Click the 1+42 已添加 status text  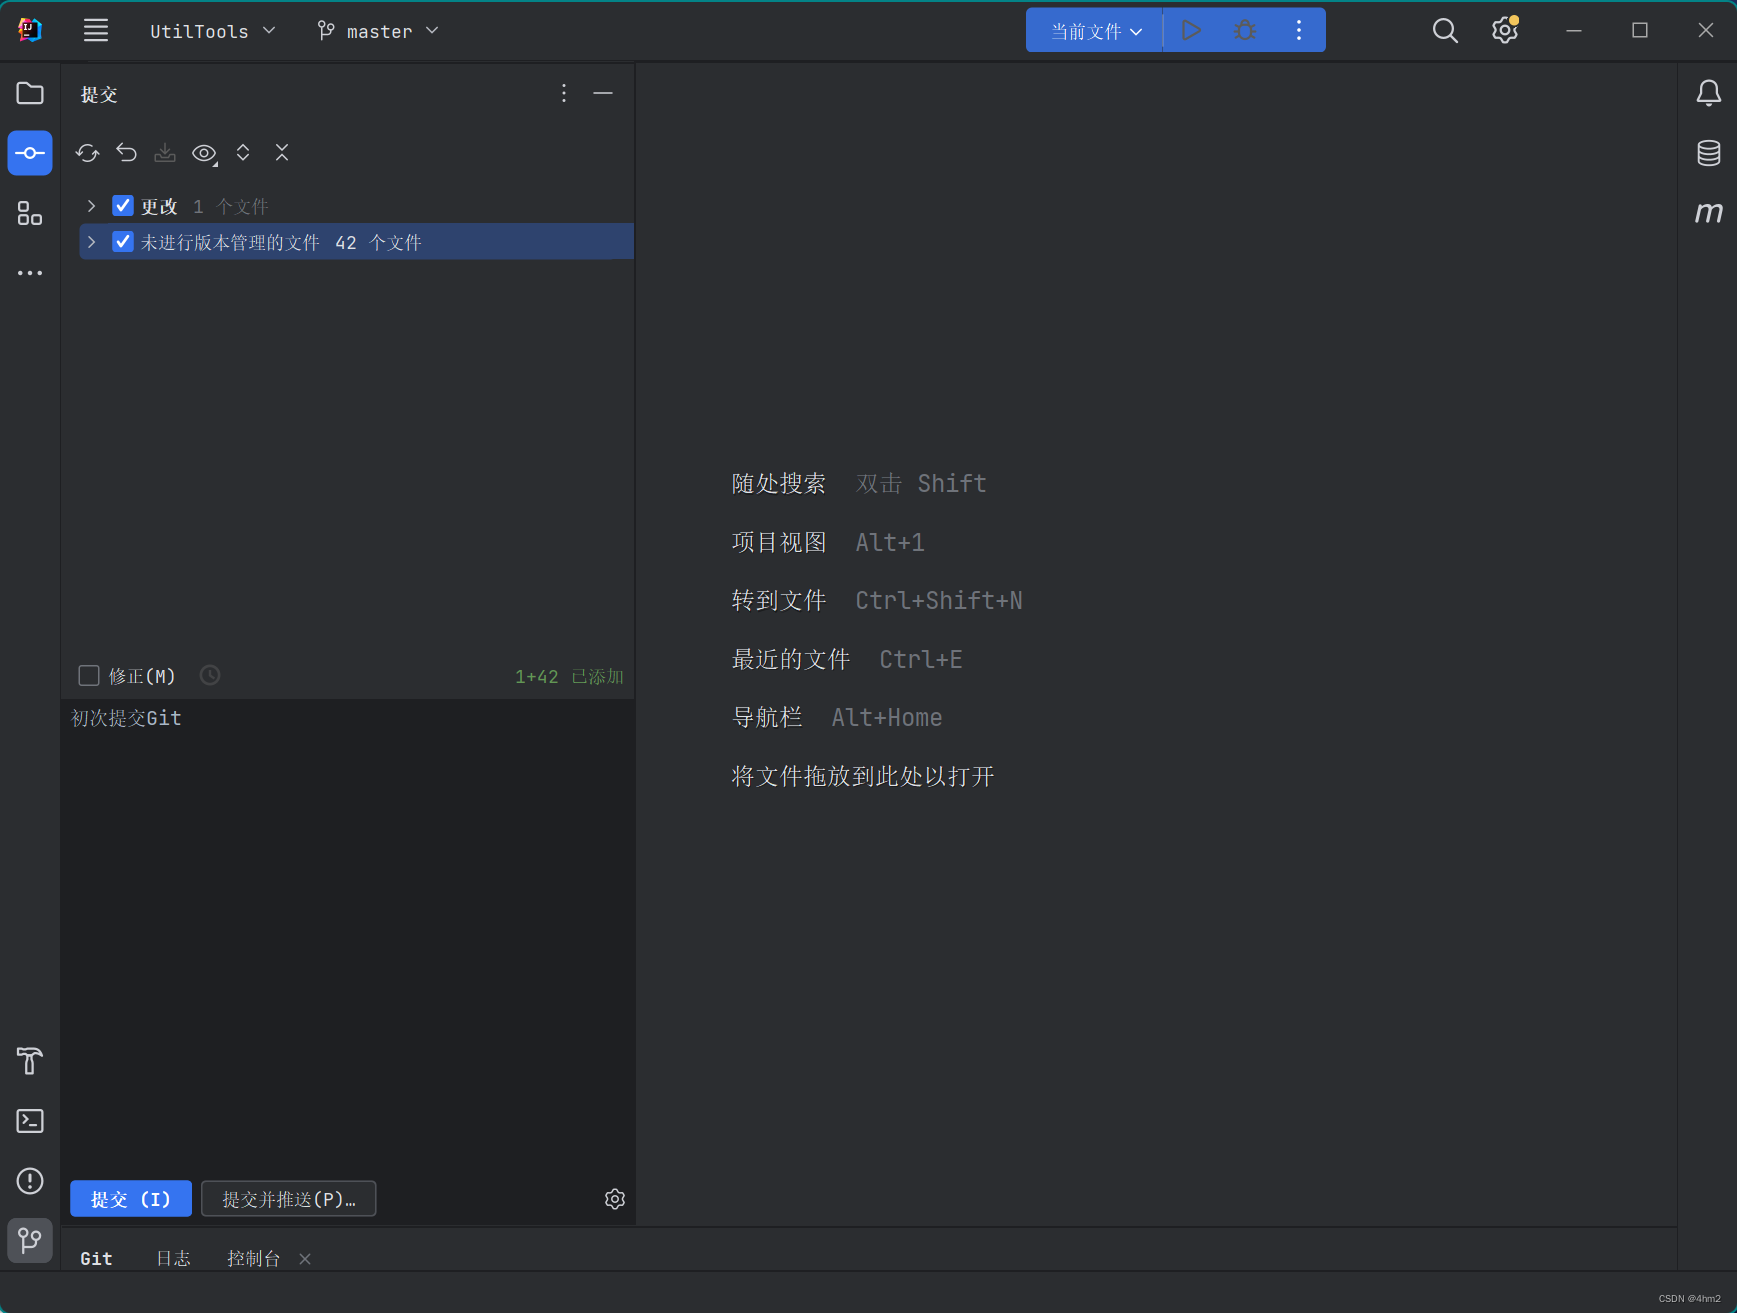569,677
